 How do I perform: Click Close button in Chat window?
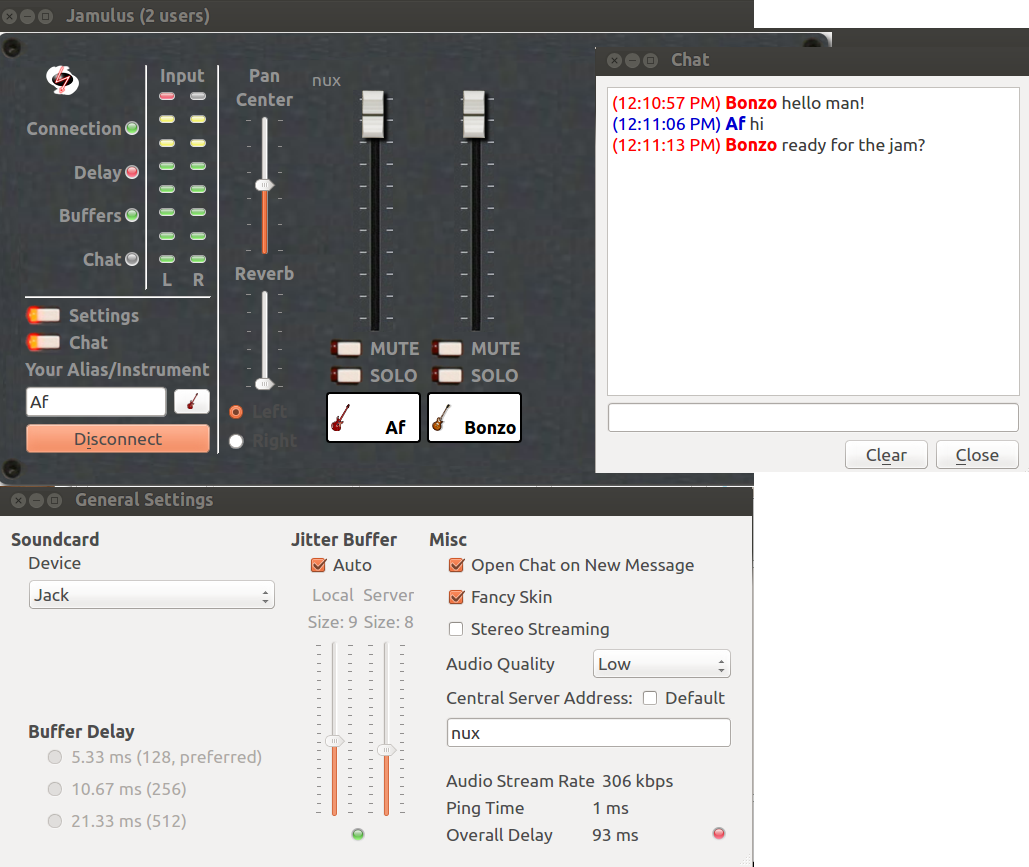pyautogui.click(x=977, y=455)
